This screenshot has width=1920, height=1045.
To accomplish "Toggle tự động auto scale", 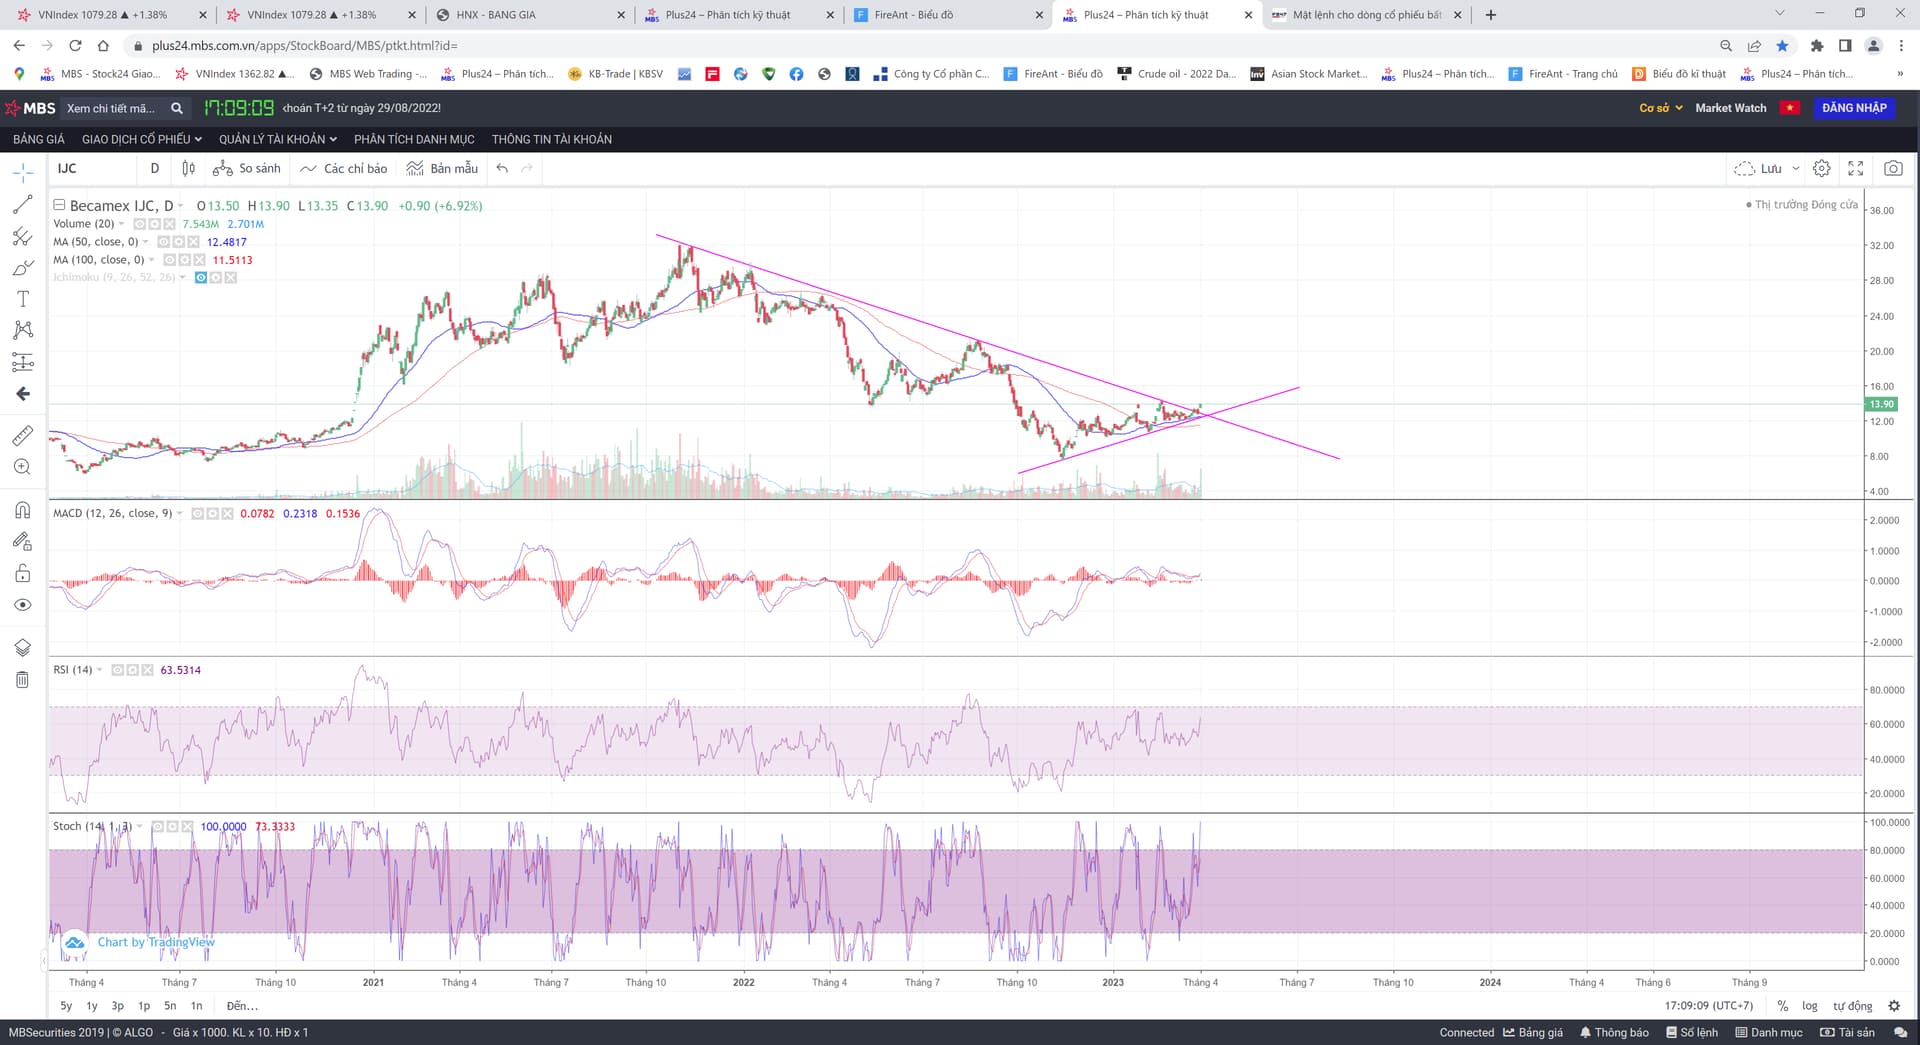I will tap(1853, 1006).
